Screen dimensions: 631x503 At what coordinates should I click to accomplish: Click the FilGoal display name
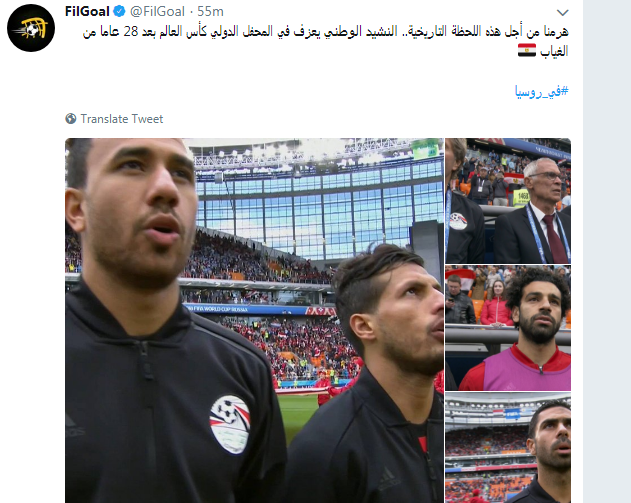[87, 11]
